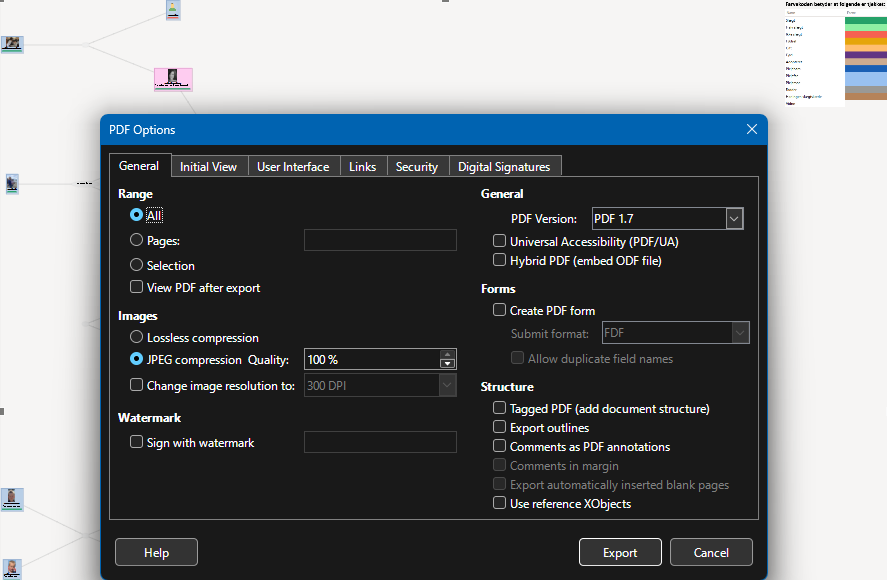This screenshot has width=887, height=580.
Task: Open the 300 DPI resolution dropdown
Action: pyautogui.click(x=447, y=385)
